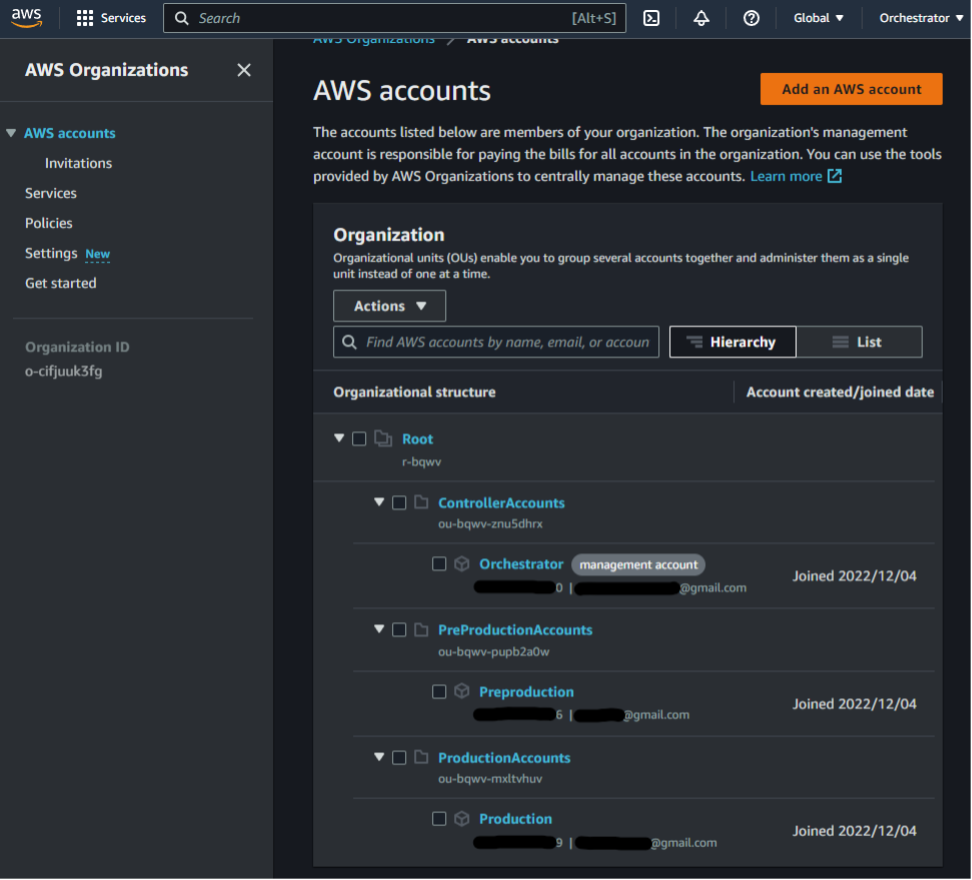The image size is (972, 880).
Task: Click the ControllerAccounts OU folder icon
Action: 419,502
